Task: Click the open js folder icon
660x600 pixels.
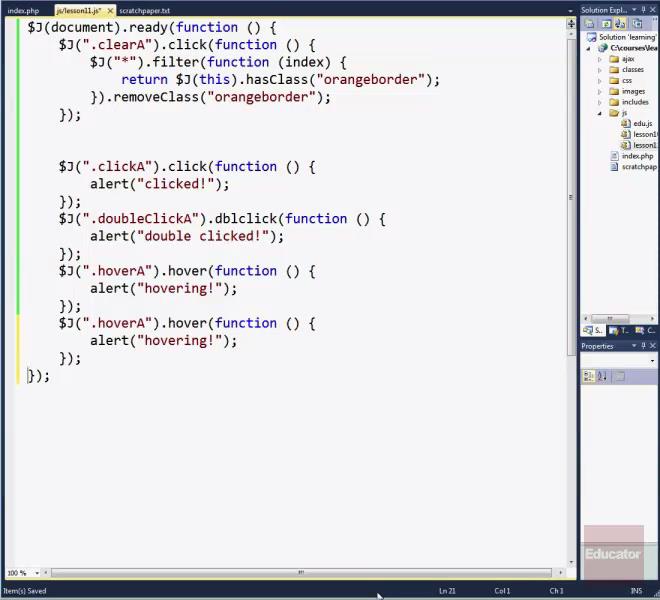Action: 614,113
